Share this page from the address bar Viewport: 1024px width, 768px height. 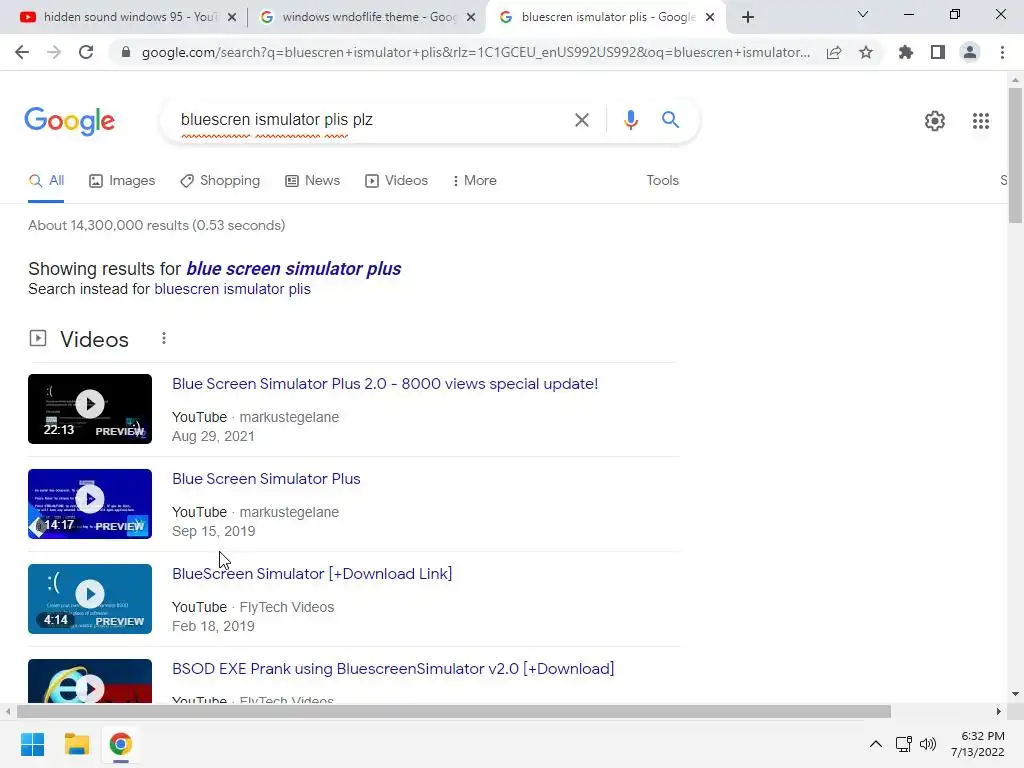[834, 52]
